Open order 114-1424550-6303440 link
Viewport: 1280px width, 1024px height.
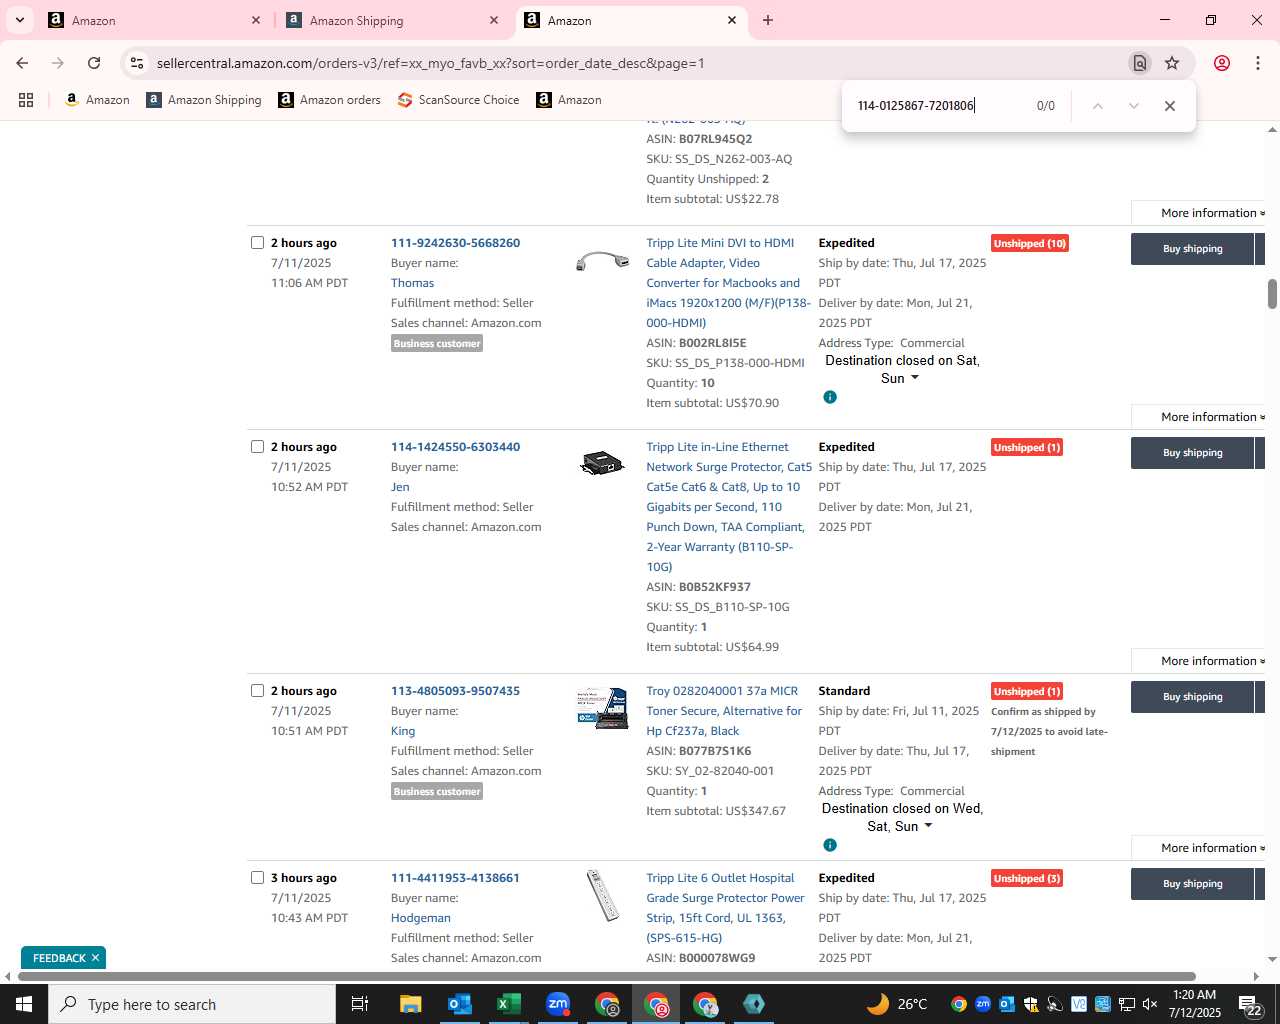455,447
